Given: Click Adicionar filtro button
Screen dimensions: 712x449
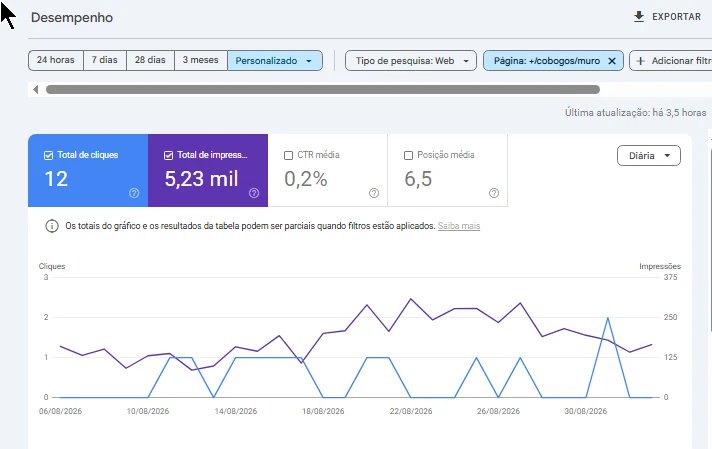Looking at the screenshot, I should coord(671,61).
